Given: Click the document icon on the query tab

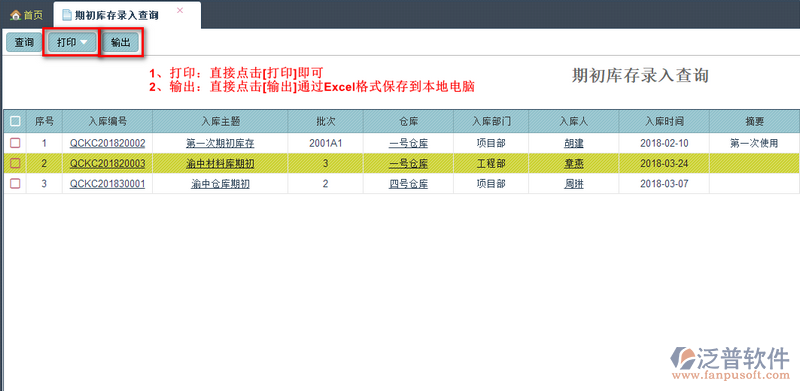Looking at the screenshot, I should (67, 15).
